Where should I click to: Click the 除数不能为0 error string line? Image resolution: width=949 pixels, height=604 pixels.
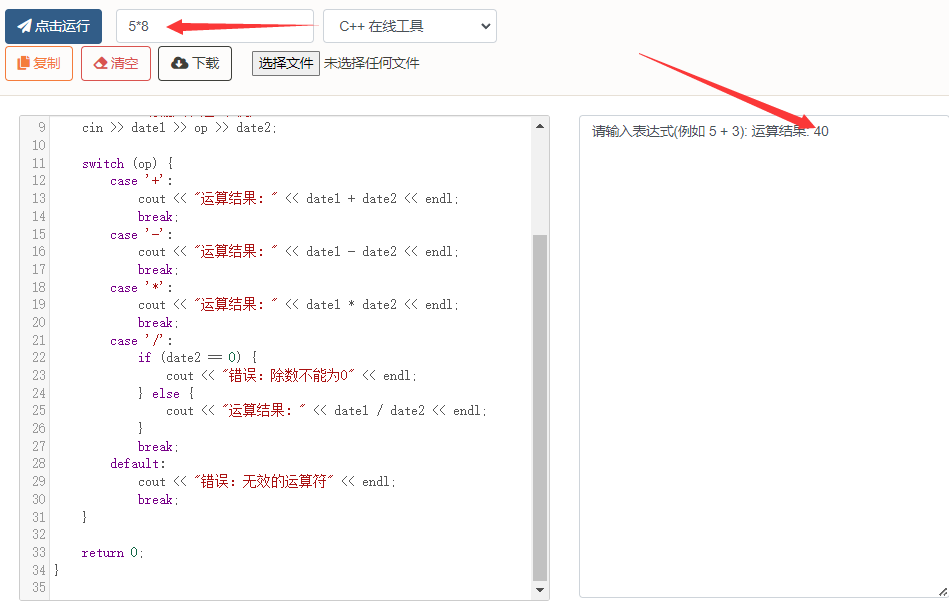[292, 376]
